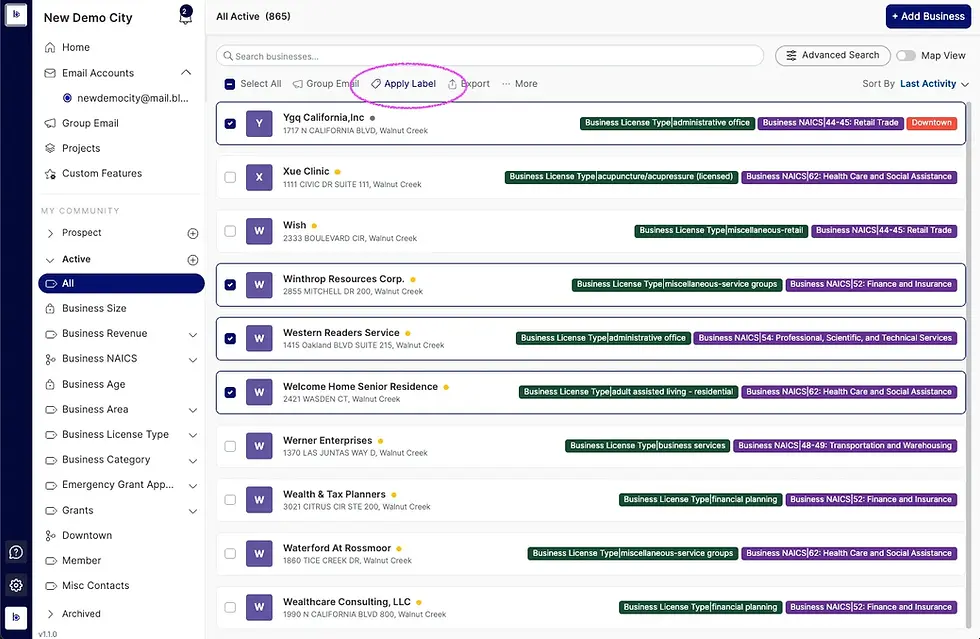
Task: Open the help question mark icon
Action: pyautogui.click(x=16, y=552)
